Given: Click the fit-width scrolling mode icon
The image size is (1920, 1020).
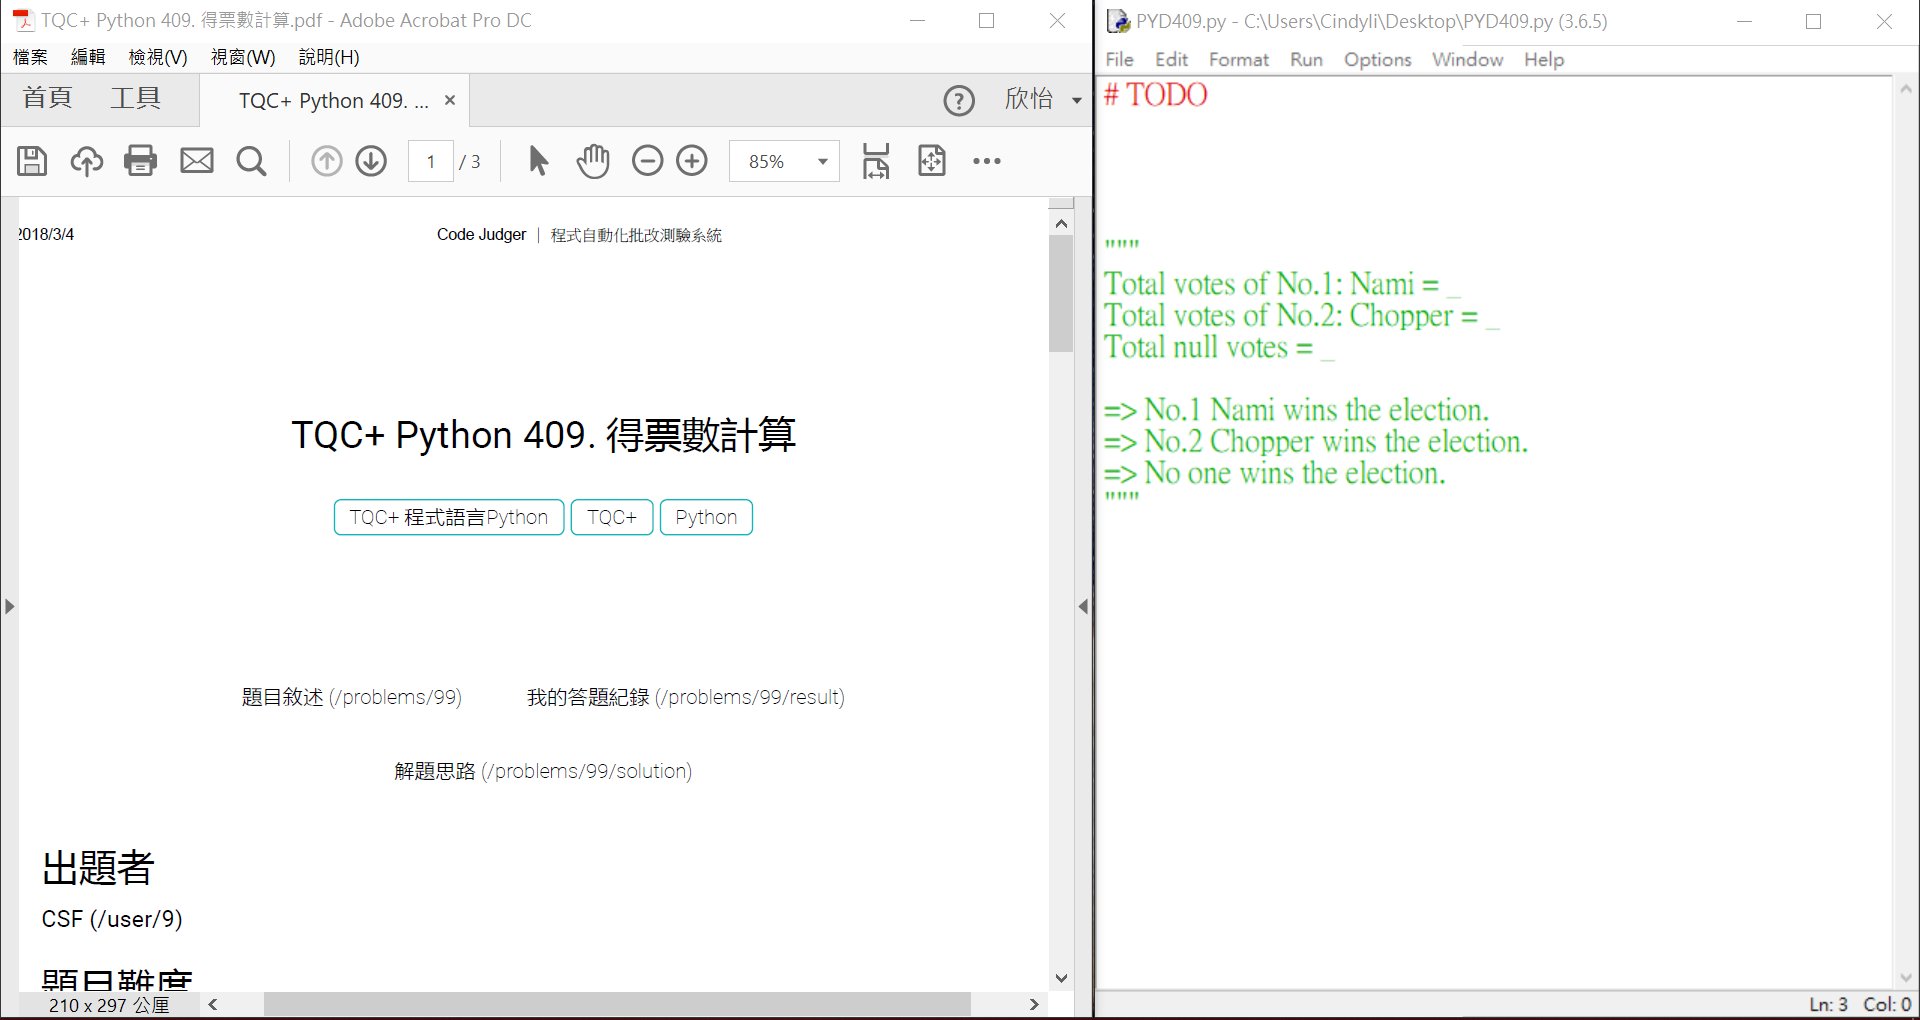Looking at the screenshot, I should tap(876, 161).
